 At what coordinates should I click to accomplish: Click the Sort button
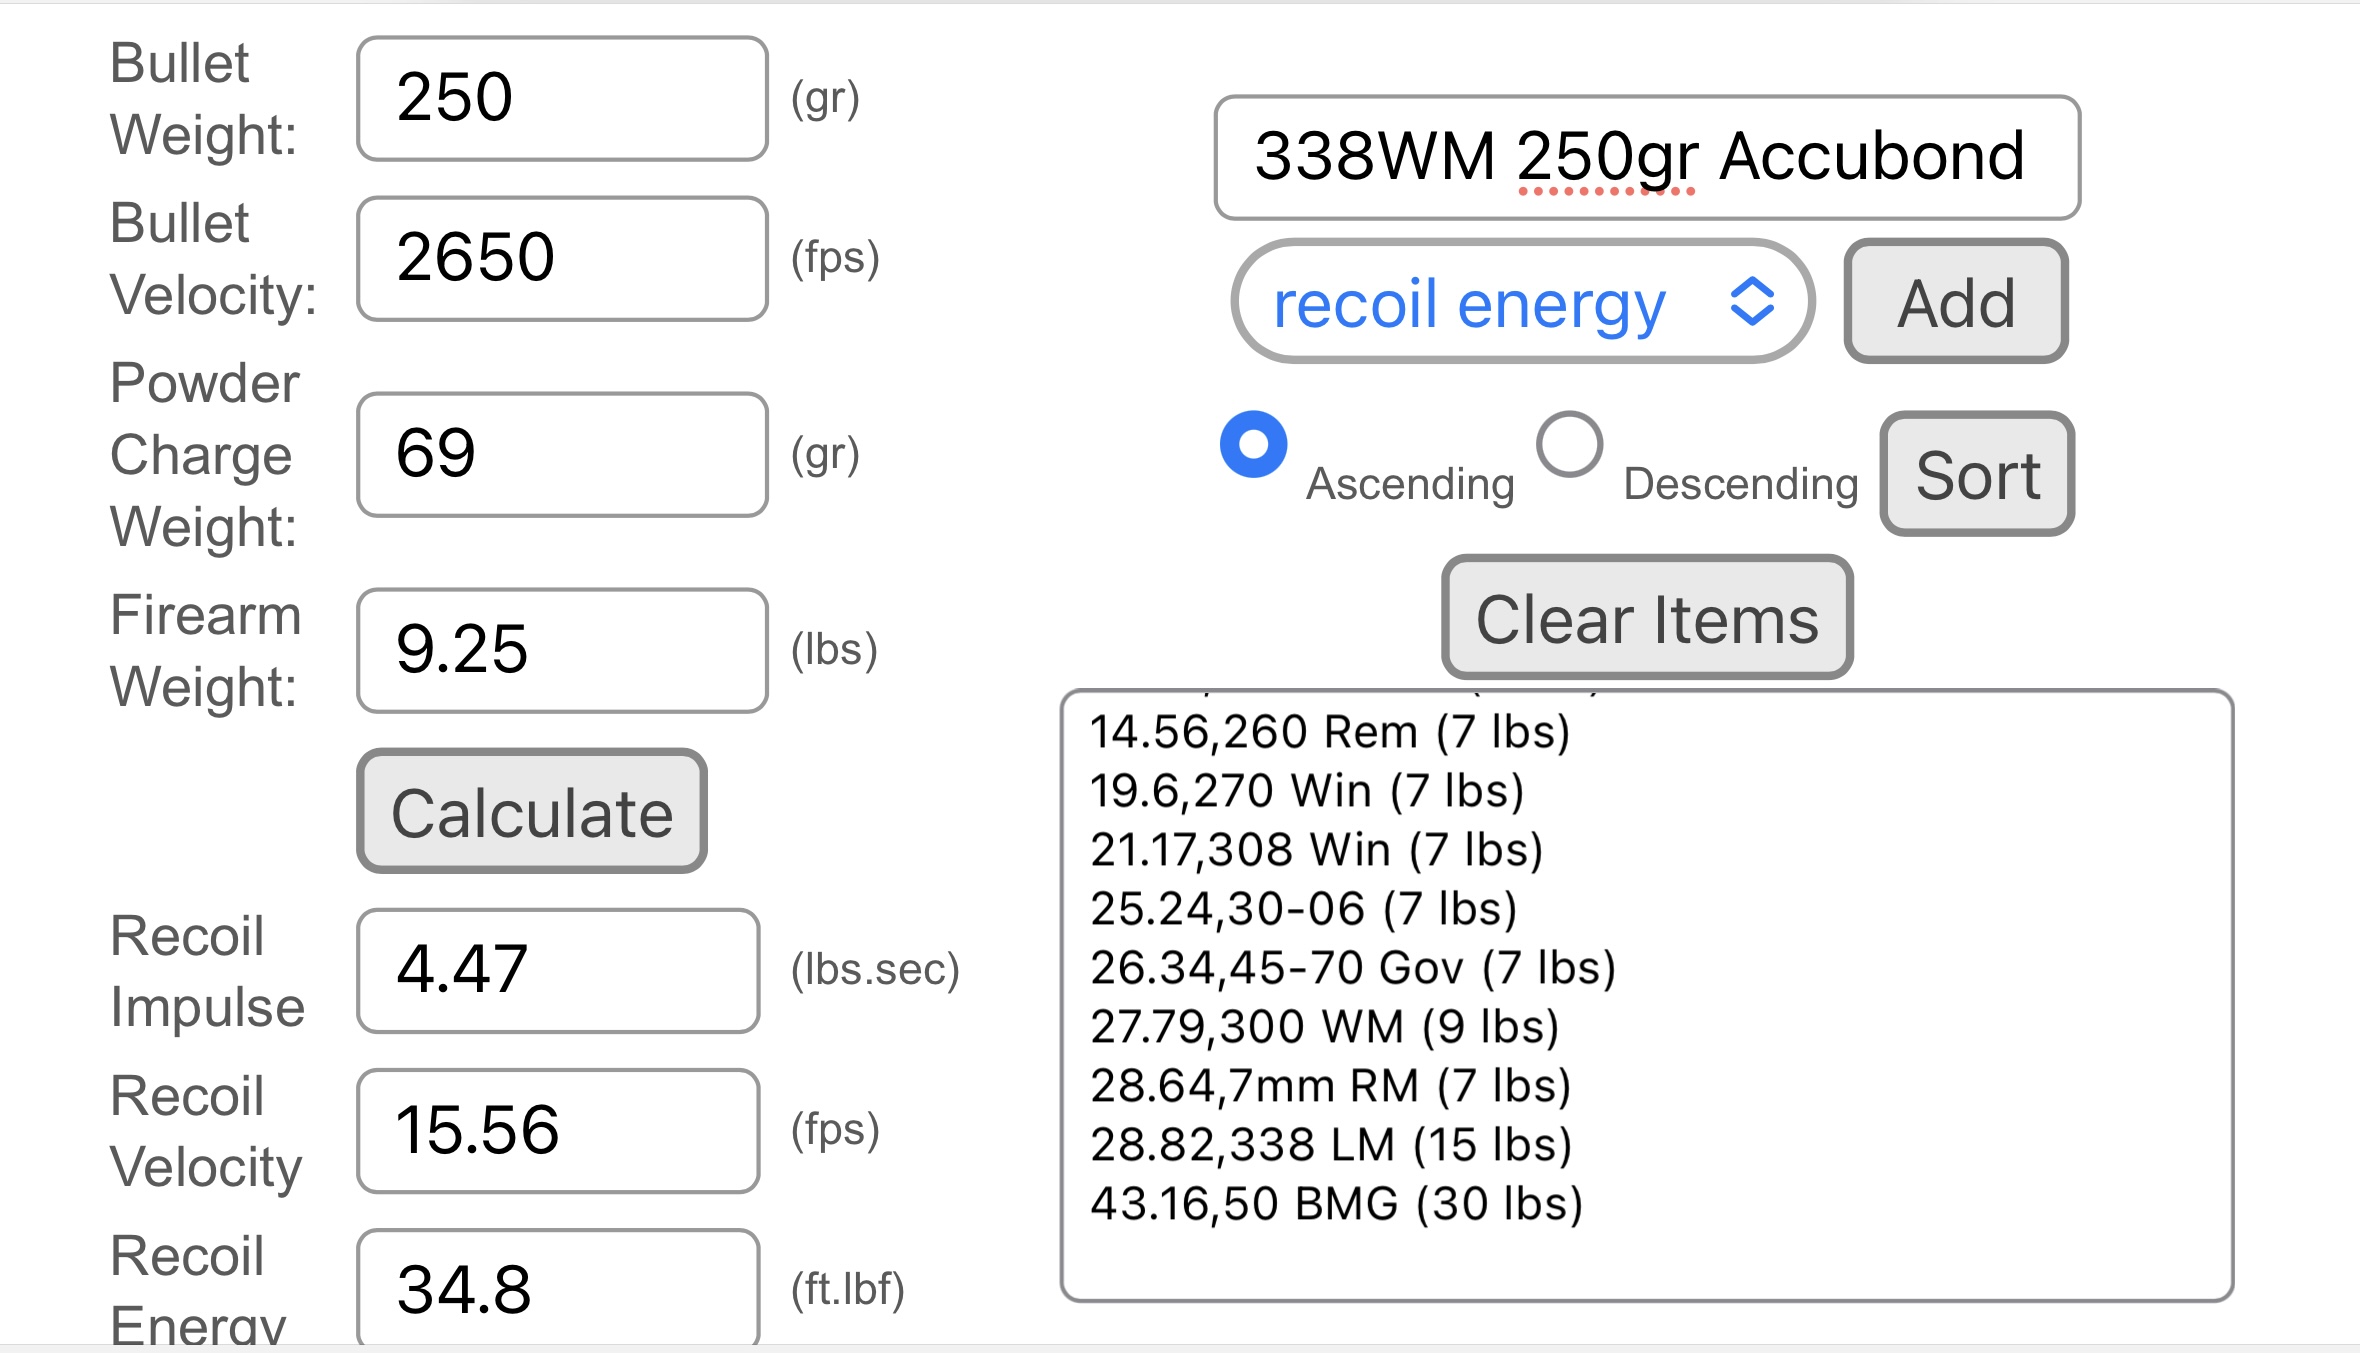point(1977,474)
